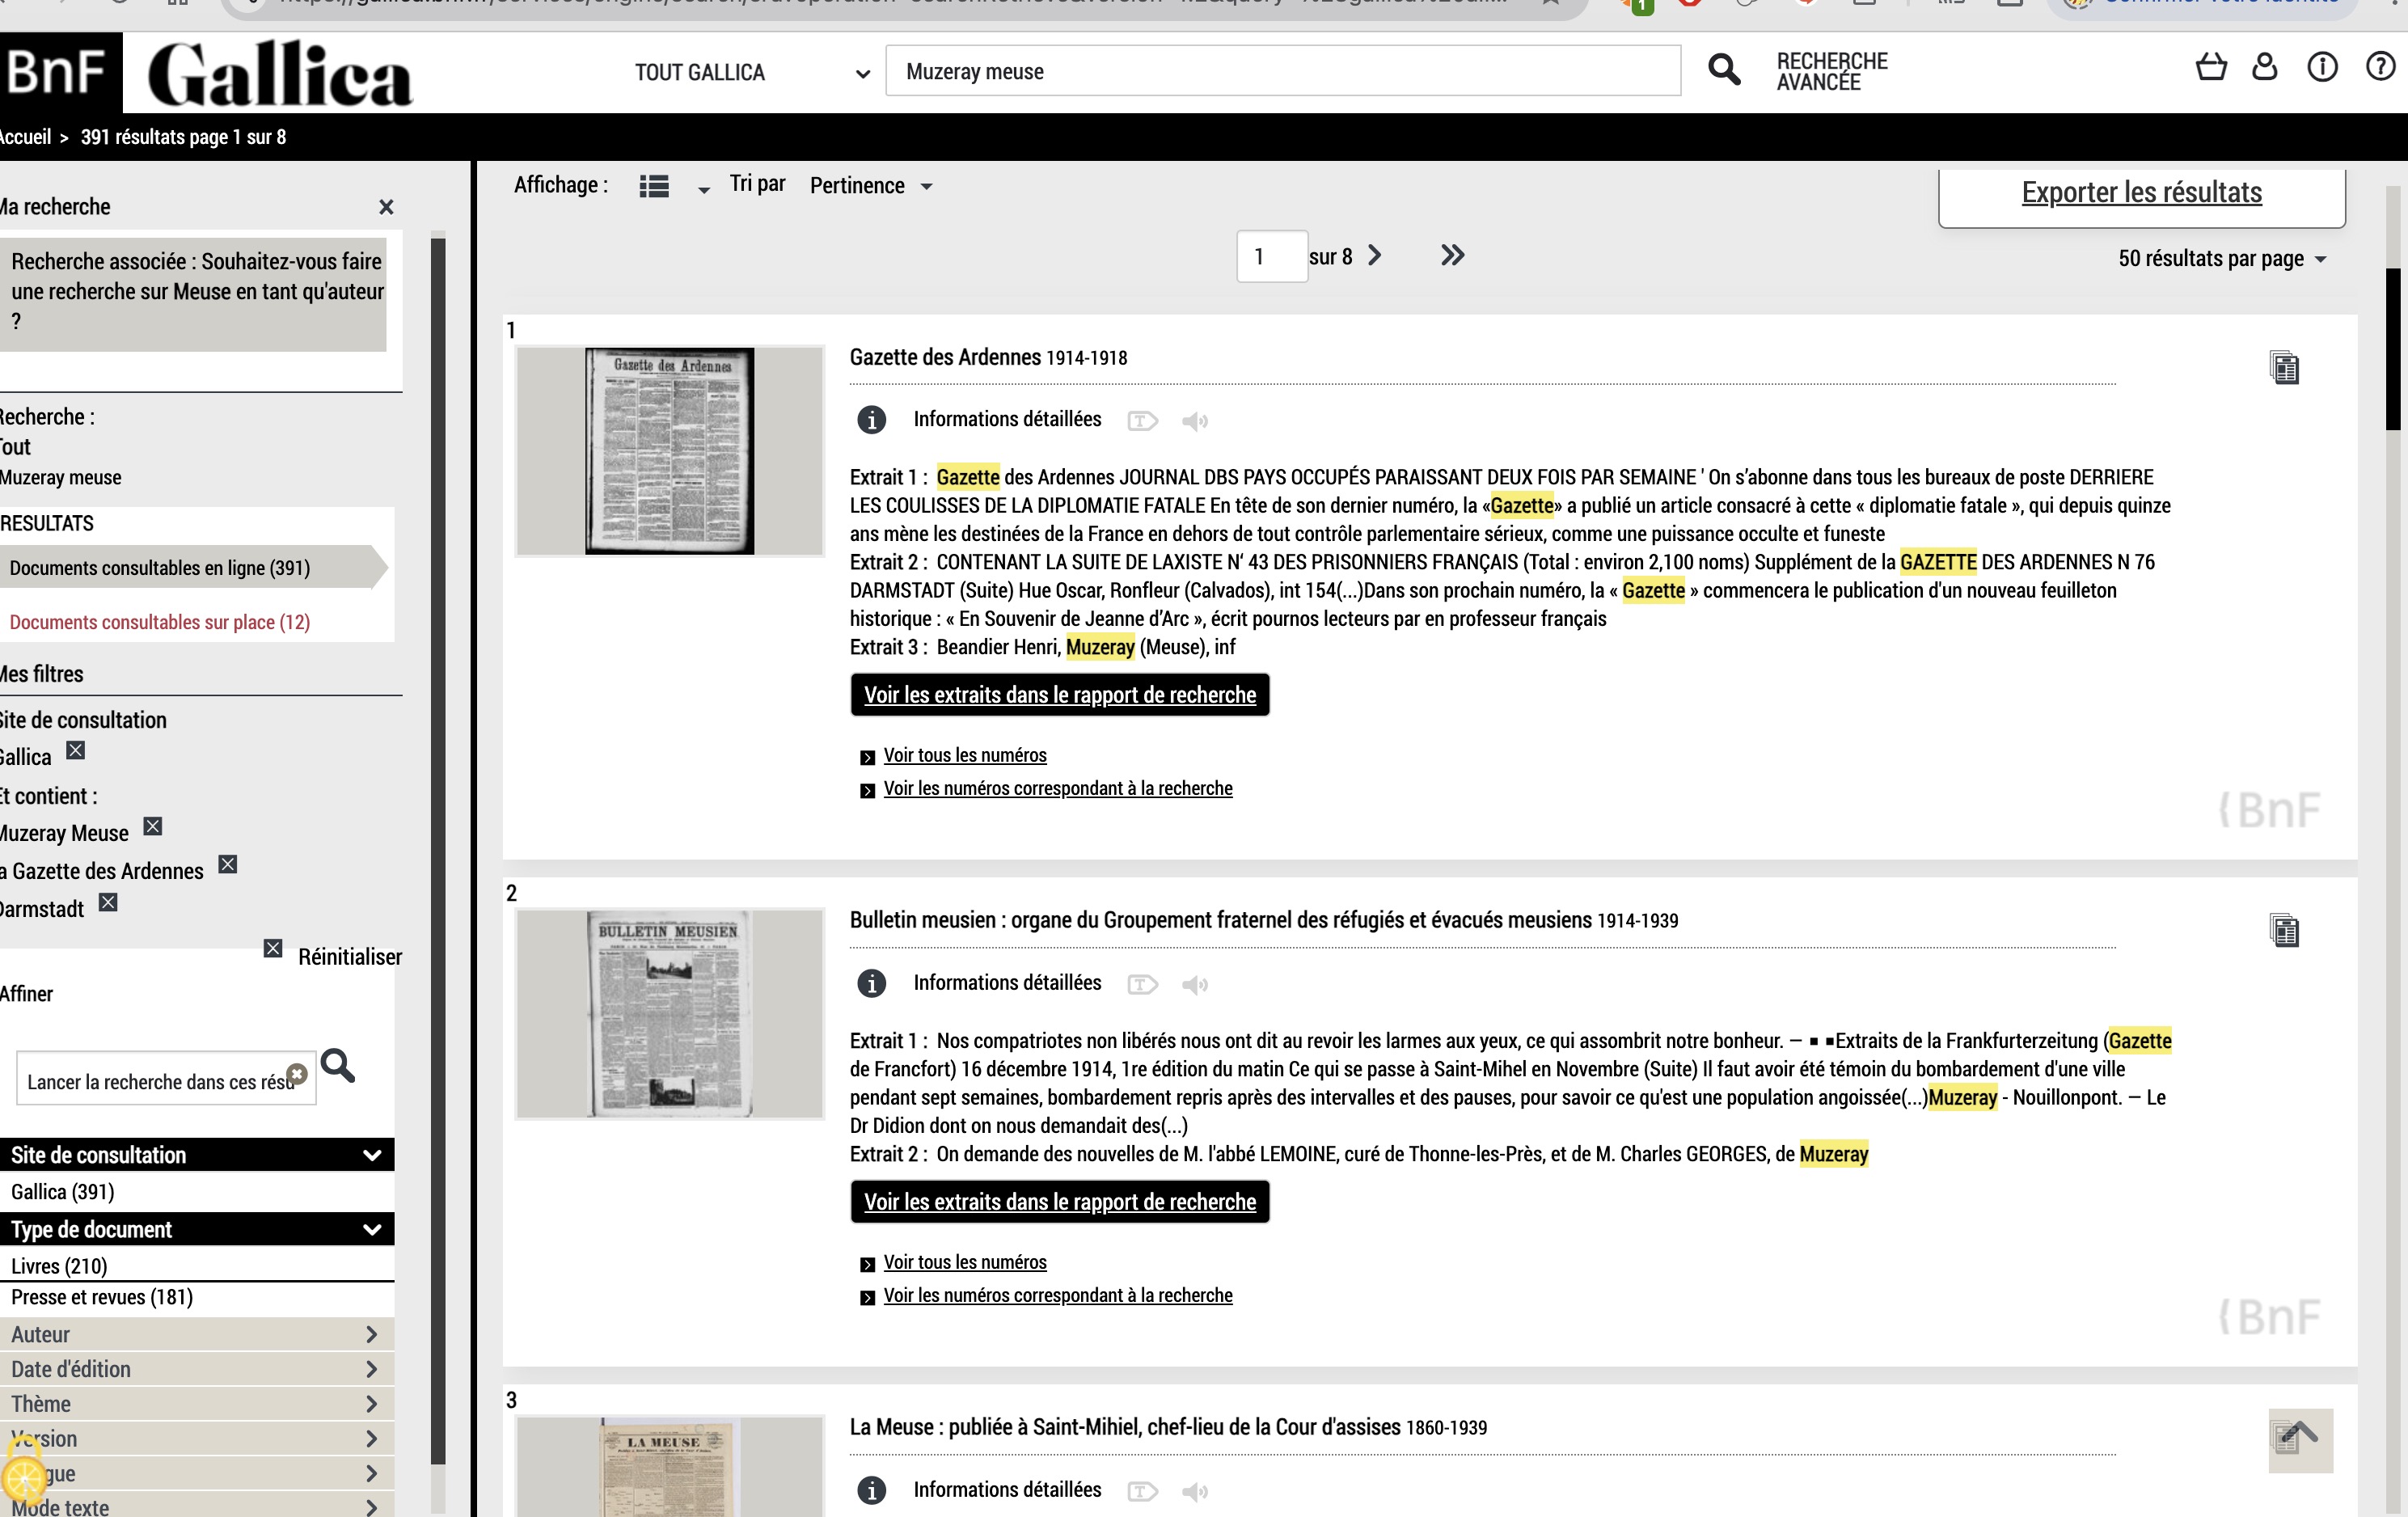Click audio speaker icon on first result
Image resolution: width=2408 pixels, height=1517 pixels.
[x=1194, y=421]
